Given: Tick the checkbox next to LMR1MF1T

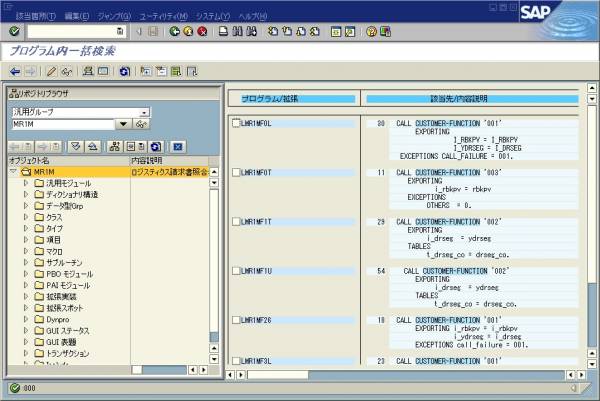Looking at the screenshot, I should [x=235, y=221].
